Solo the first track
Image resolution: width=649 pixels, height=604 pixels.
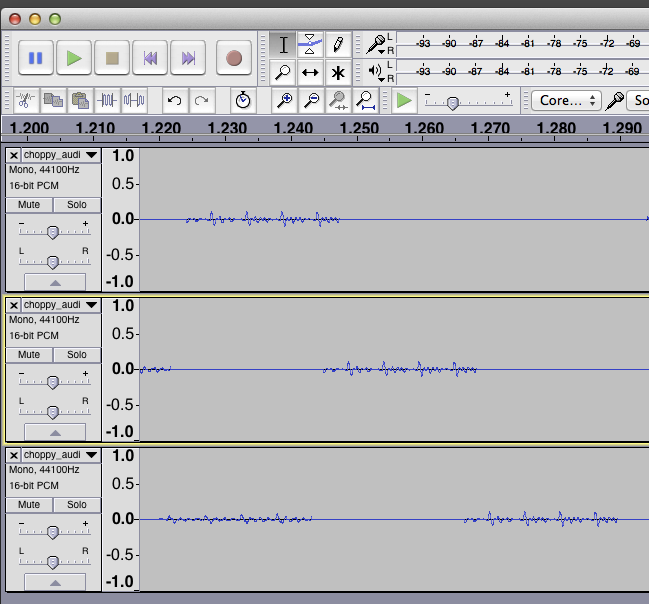point(77,205)
